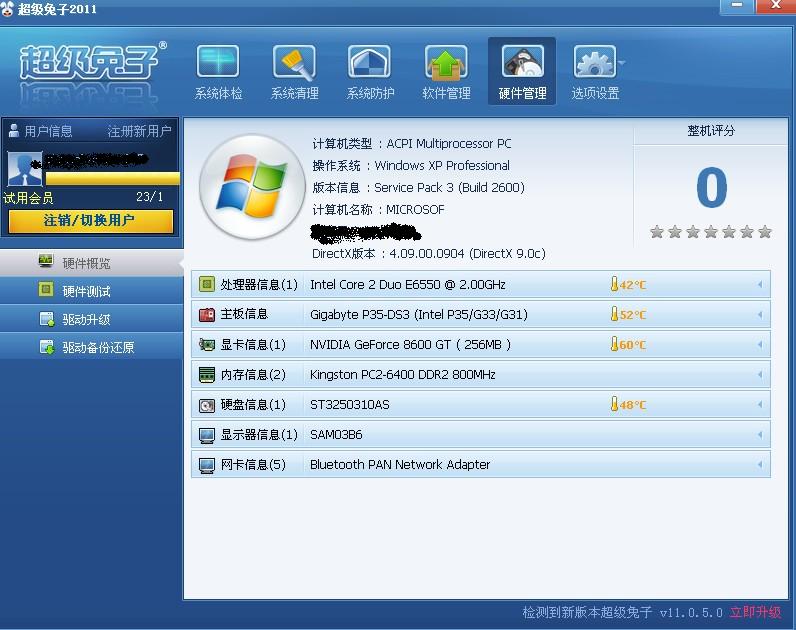Select the 硬件管理 hardware icon

tap(522, 63)
